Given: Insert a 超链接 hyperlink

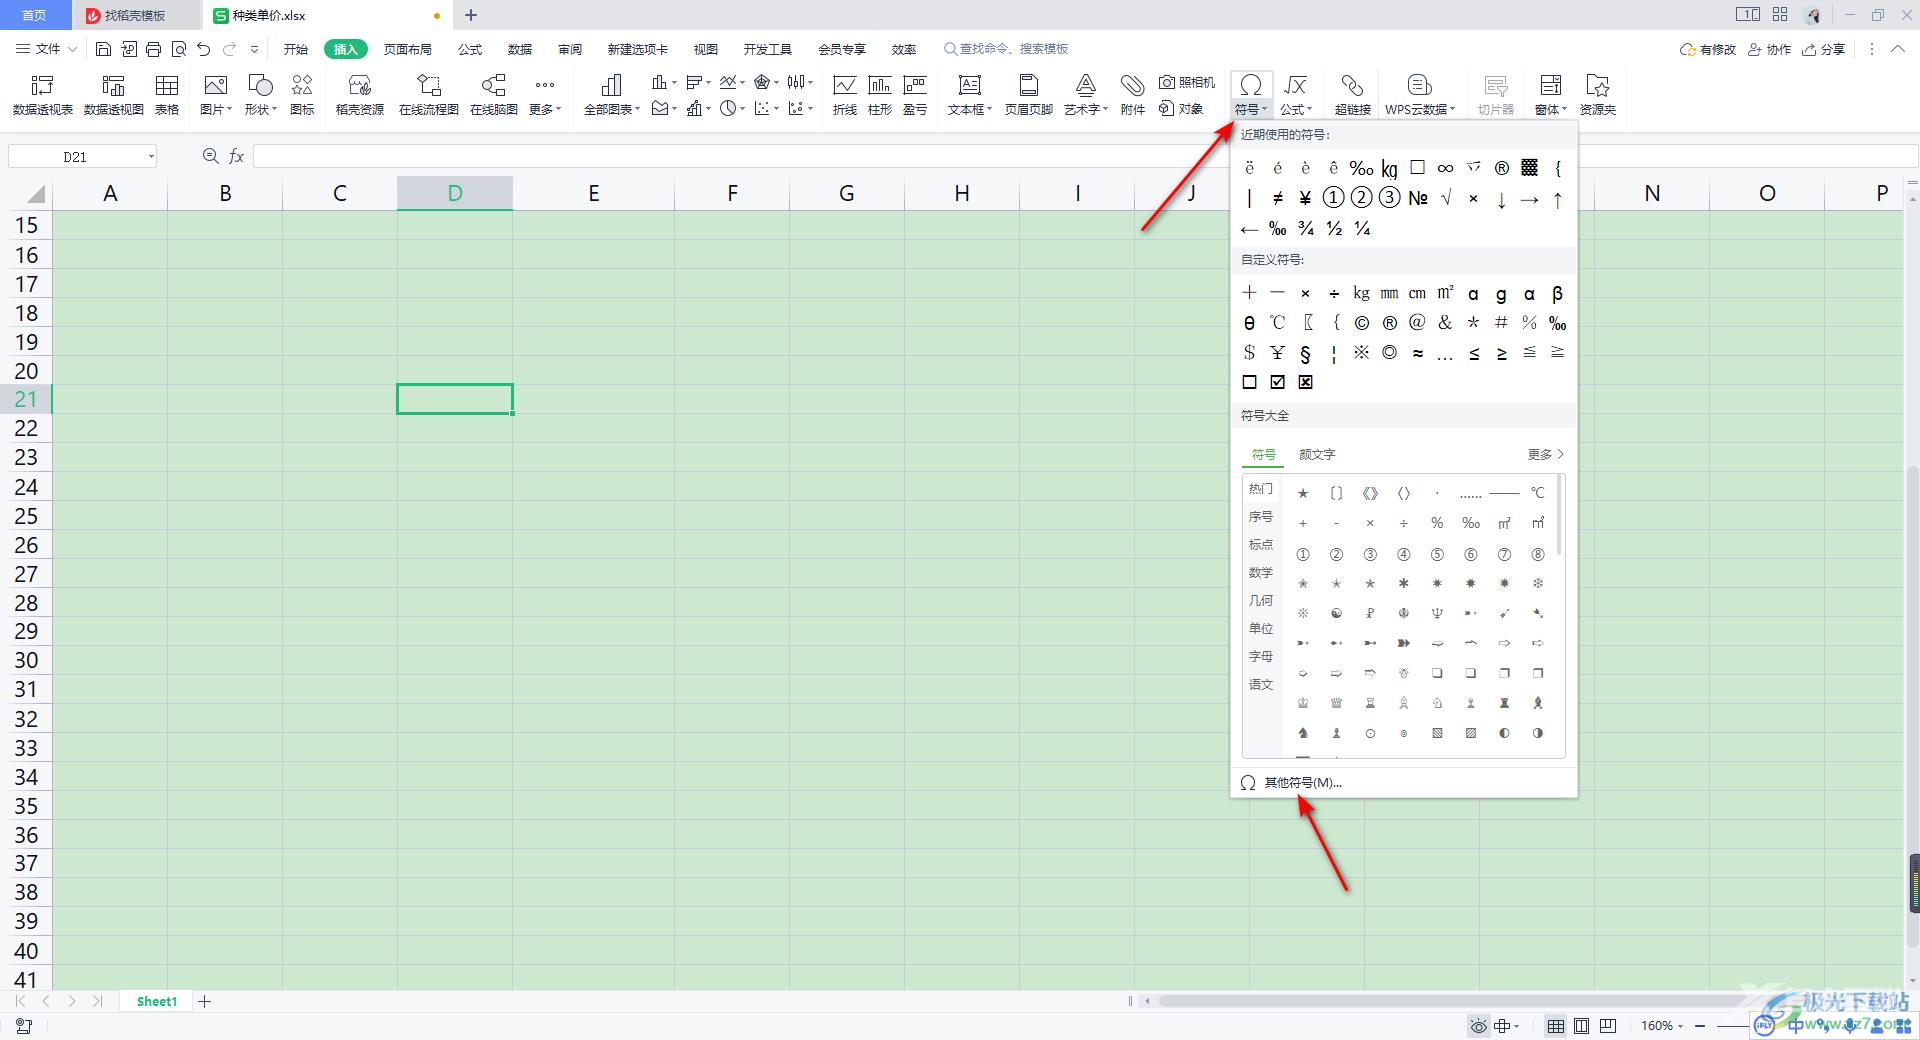Looking at the screenshot, I should click(x=1353, y=95).
